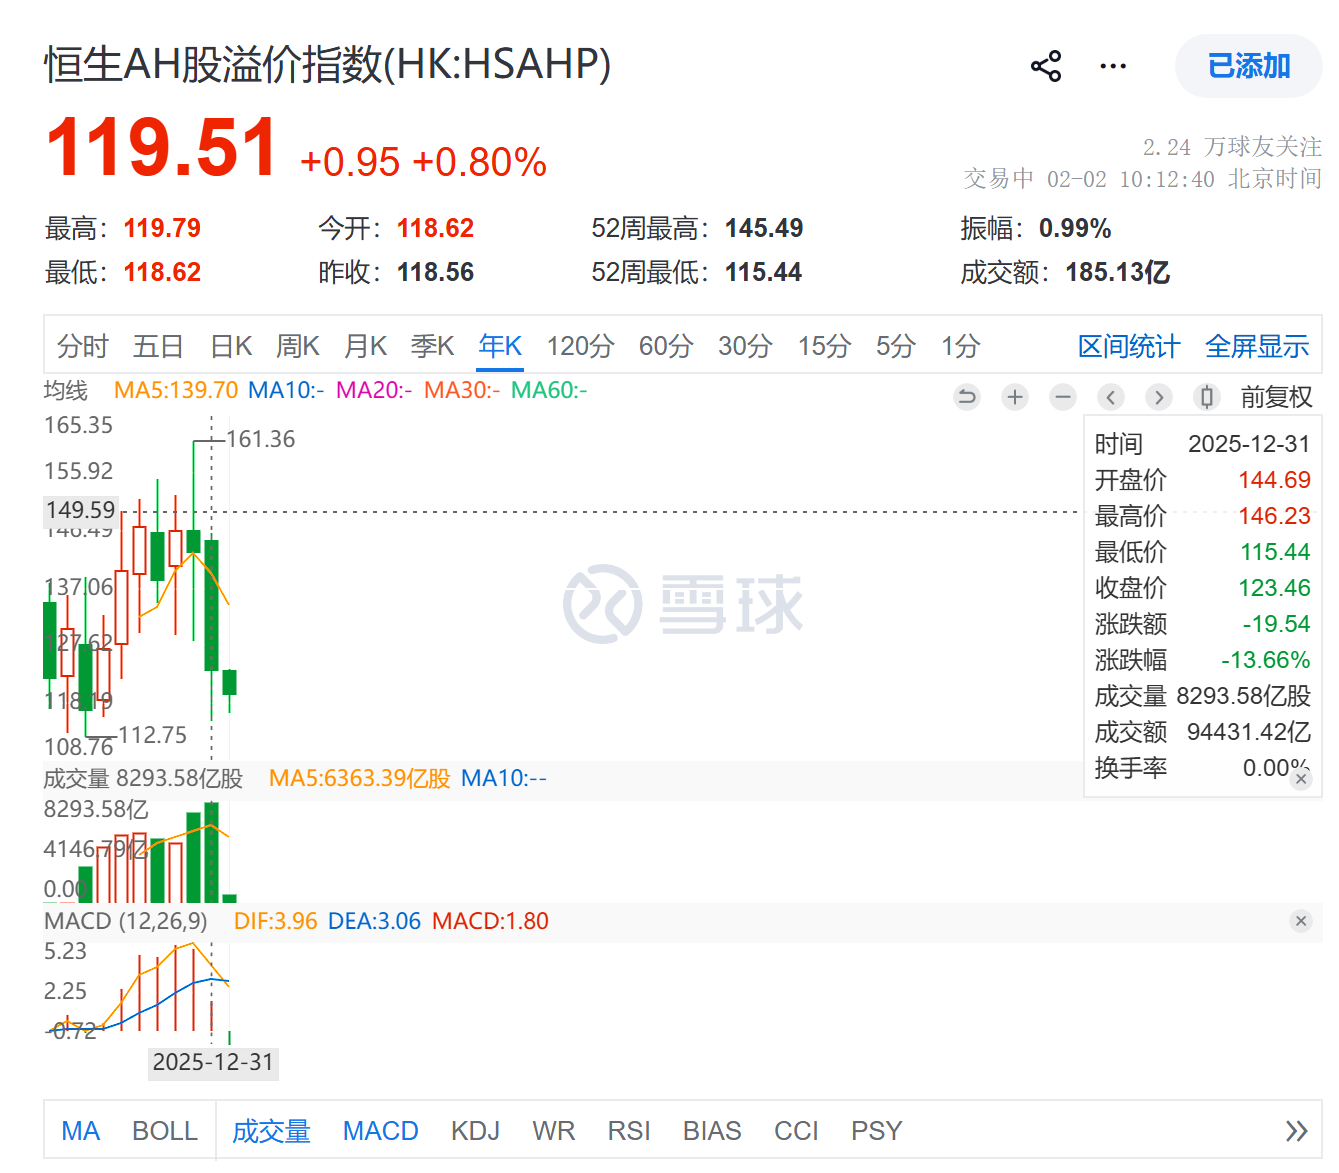Close the MACD indicator panel

point(1300,921)
